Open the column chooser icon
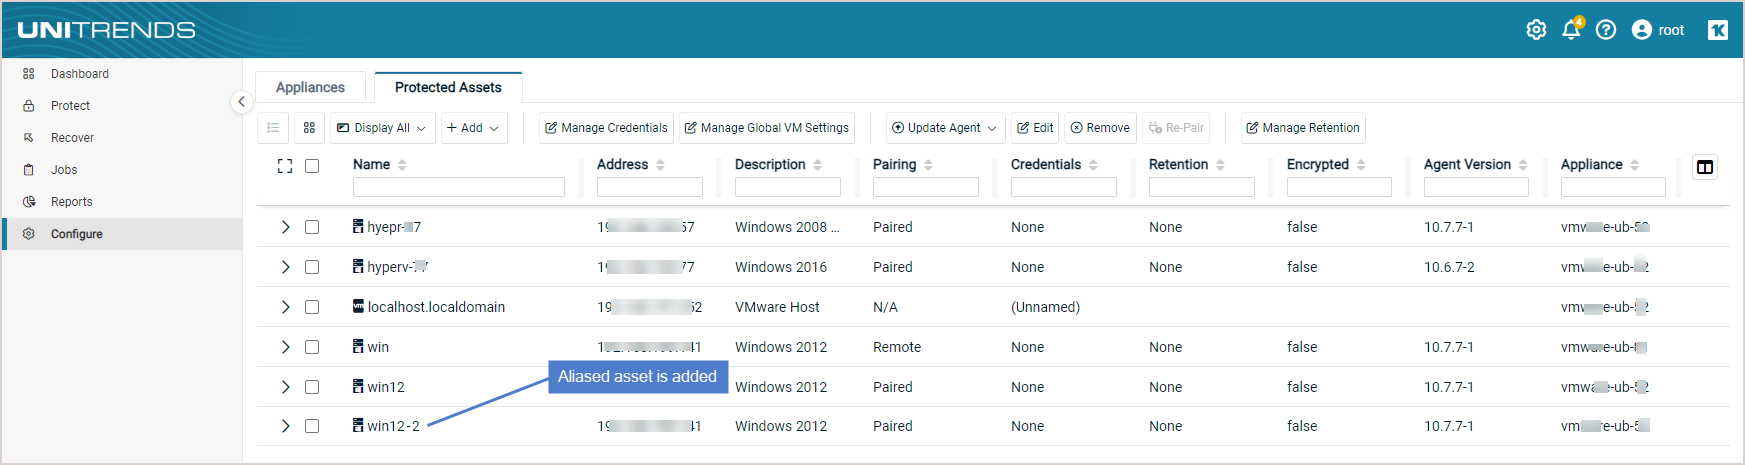This screenshot has width=1745, height=465. pyautogui.click(x=1705, y=167)
